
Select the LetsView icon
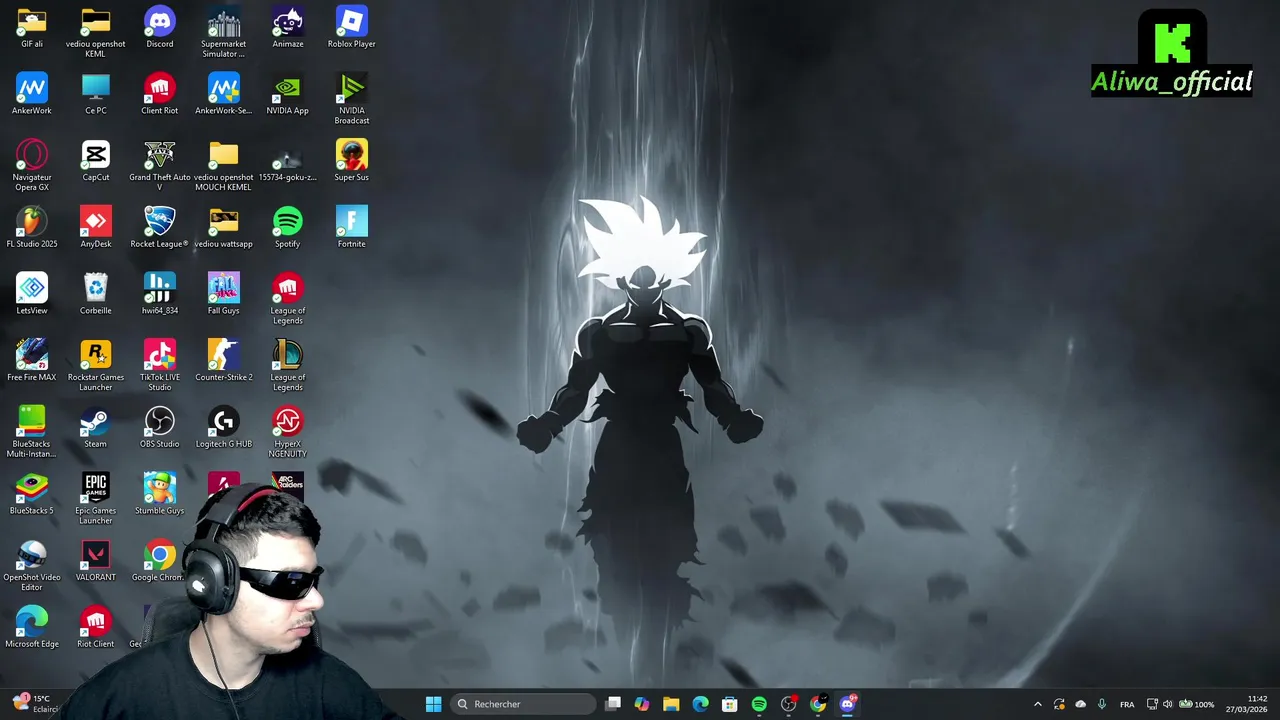[32, 294]
